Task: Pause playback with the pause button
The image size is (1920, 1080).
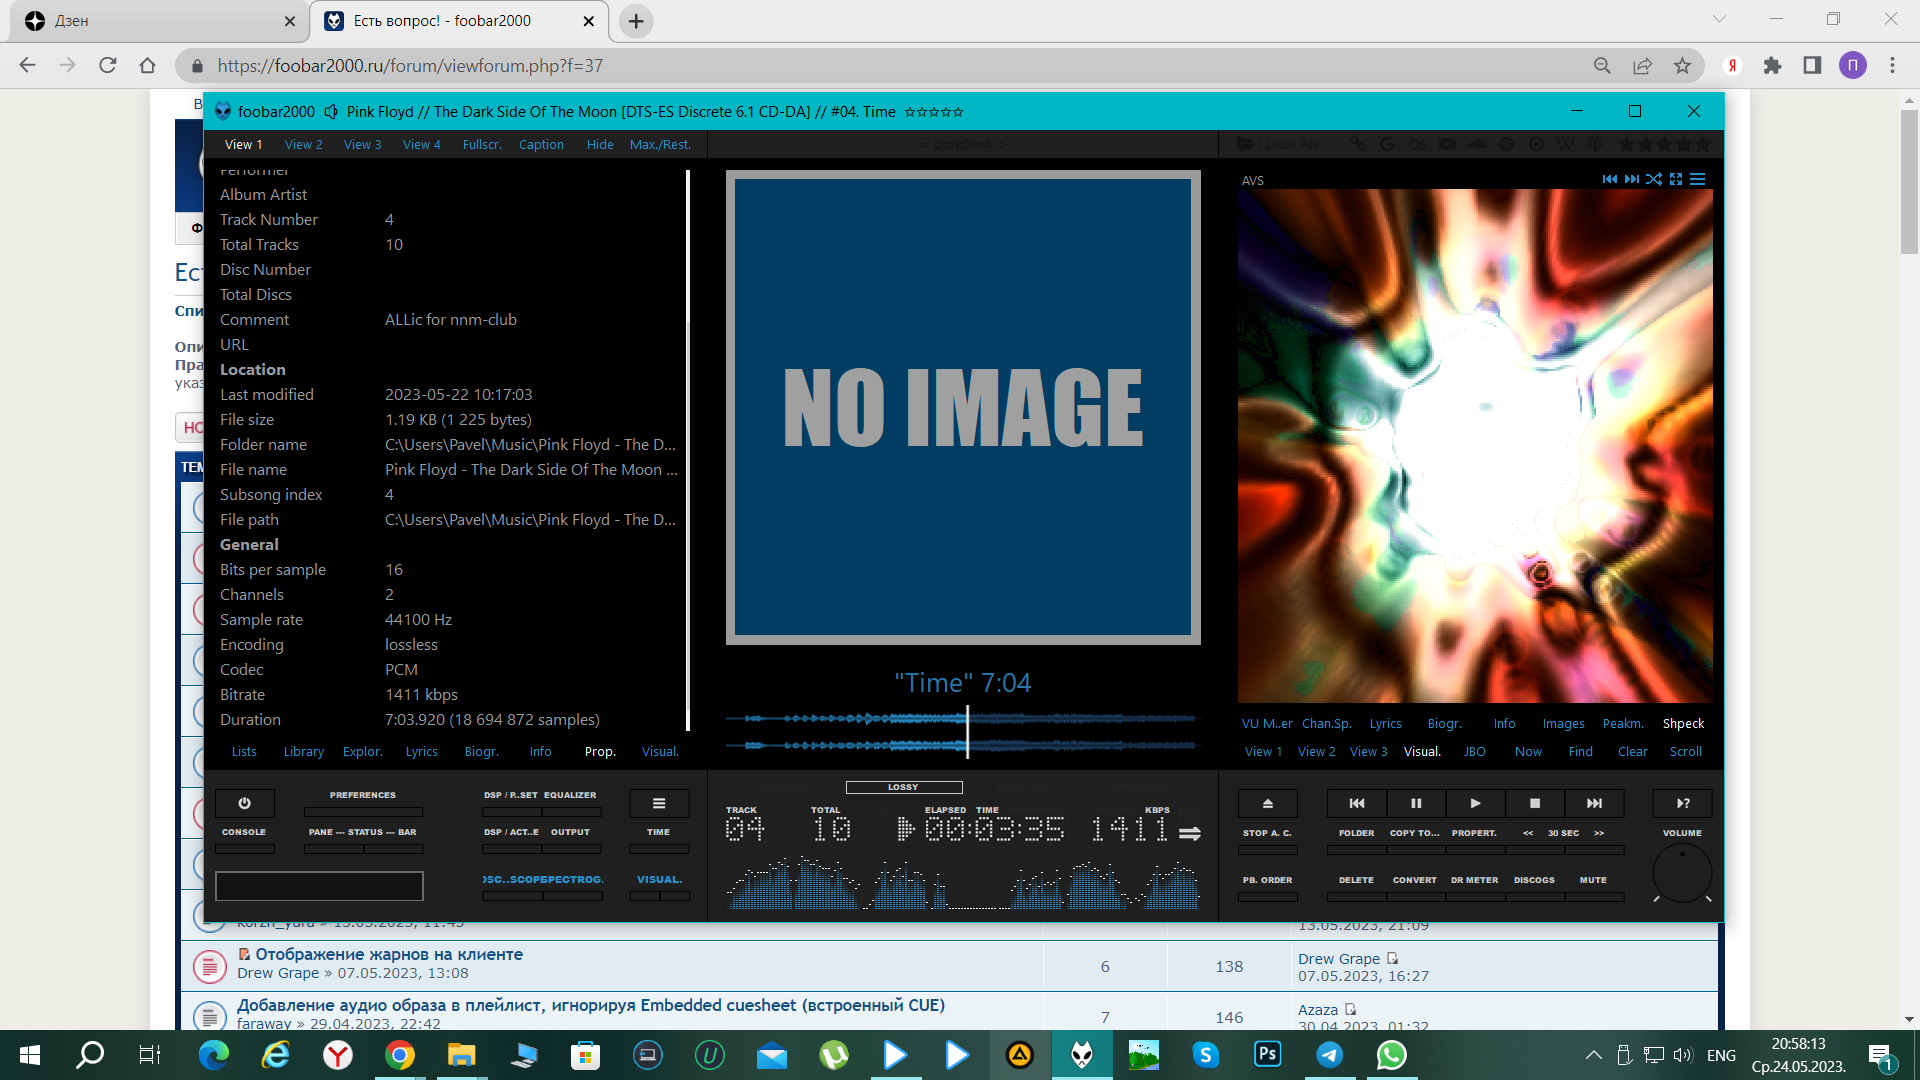Action: point(1416,803)
